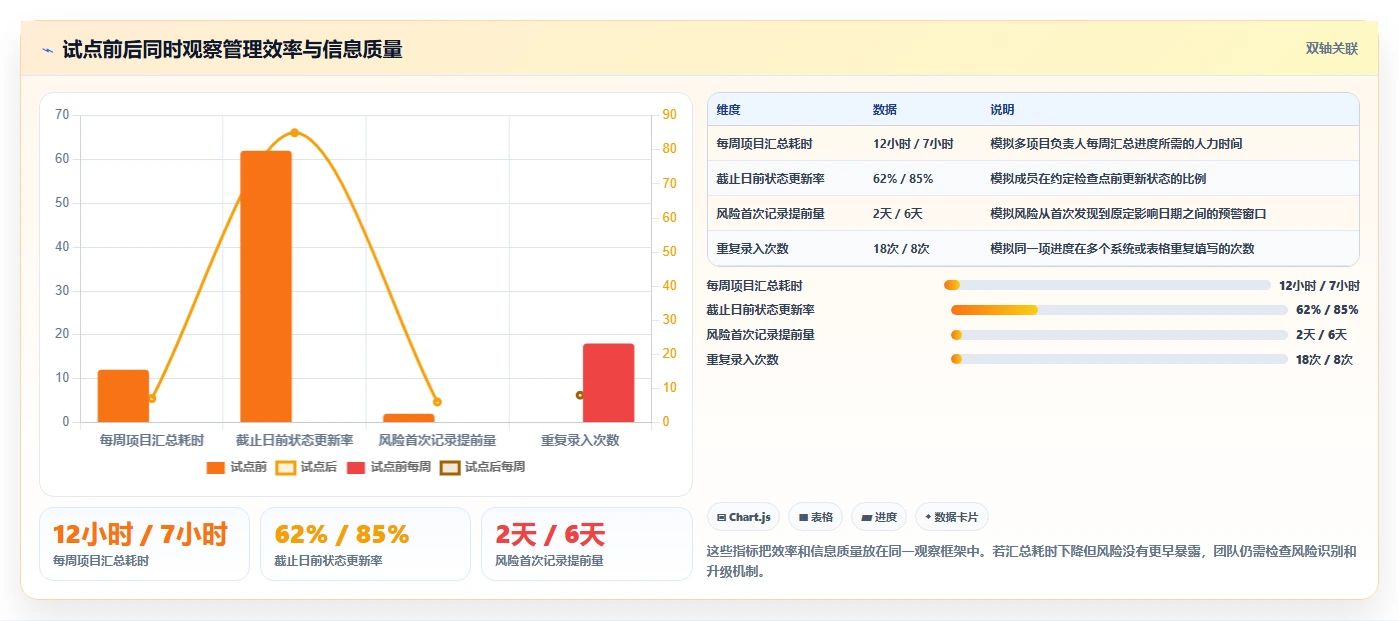Click the left axis tick value 70

(x=62, y=115)
